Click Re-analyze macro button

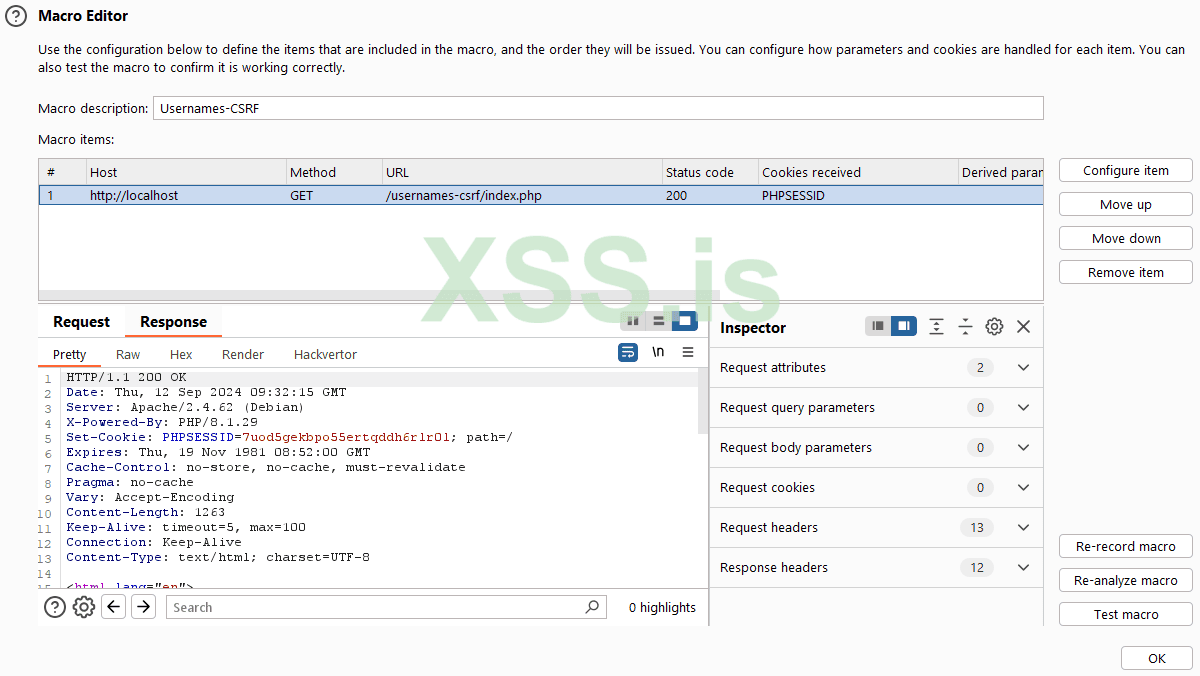click(1126, 581)
